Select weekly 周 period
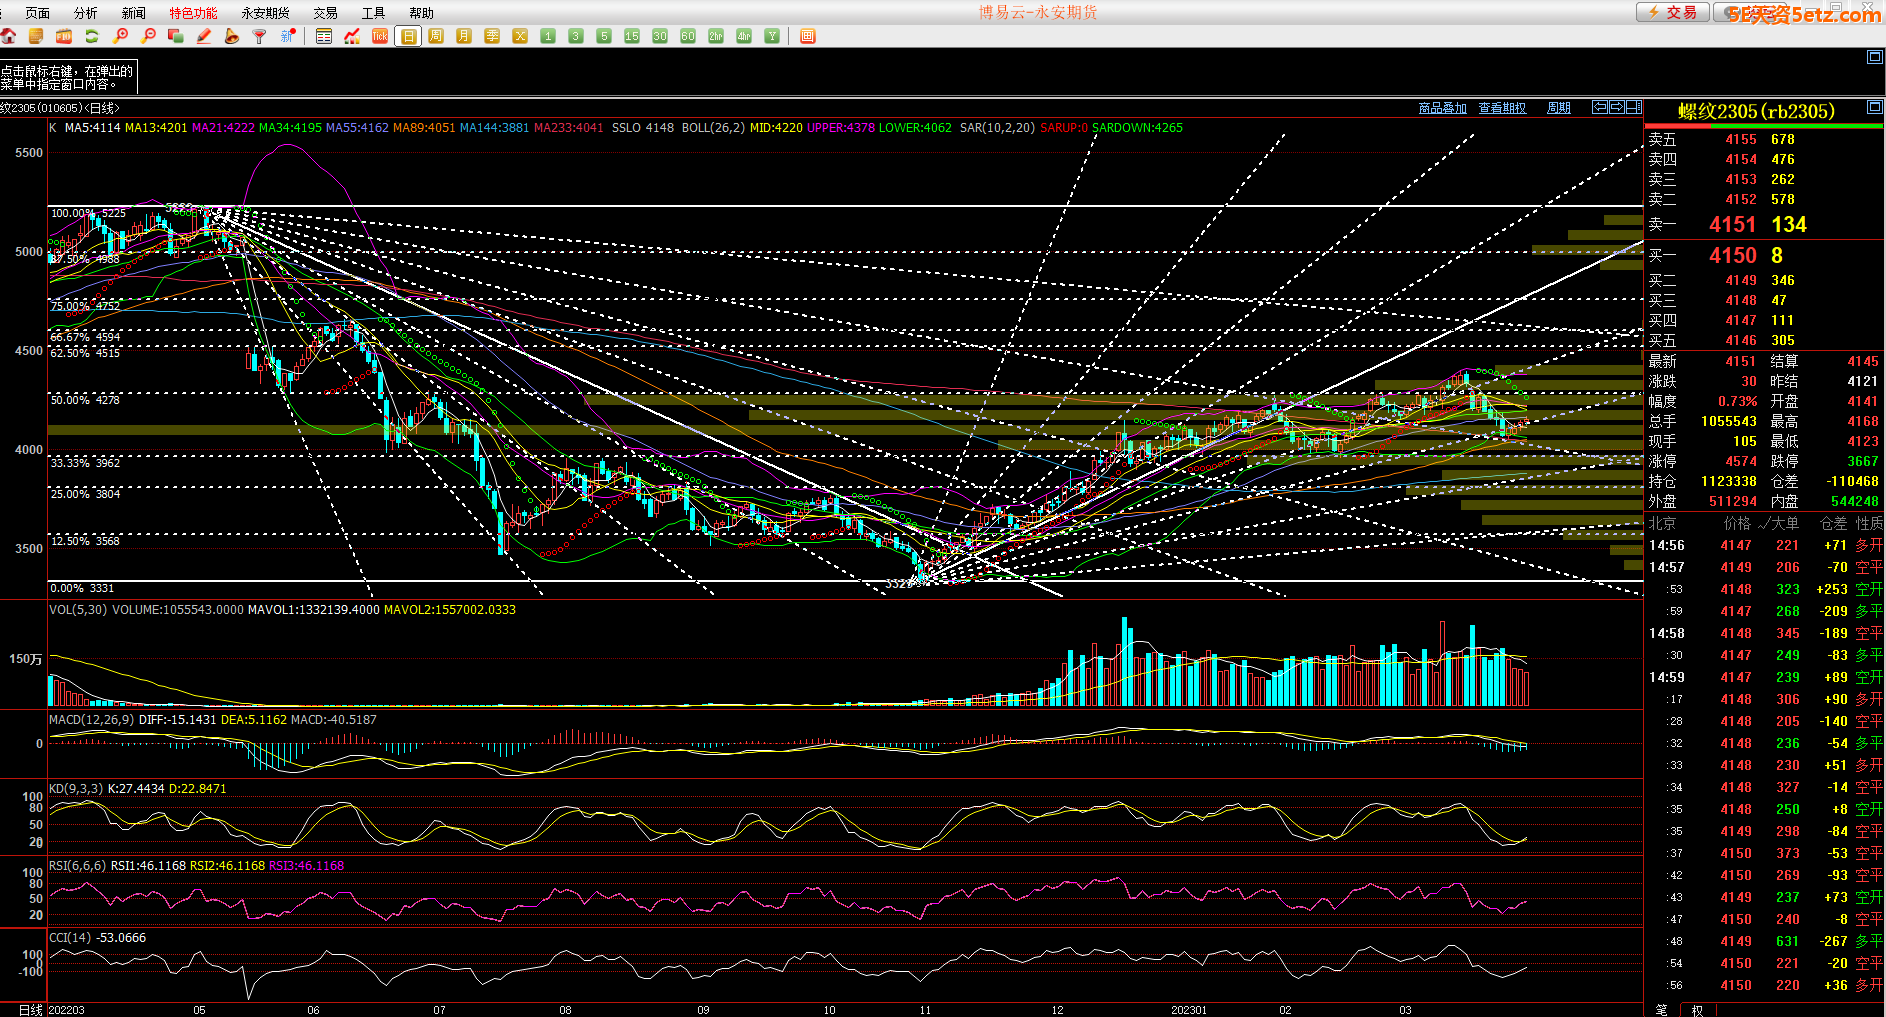This screenshot has height=1017, width=1886. [436, 36]
